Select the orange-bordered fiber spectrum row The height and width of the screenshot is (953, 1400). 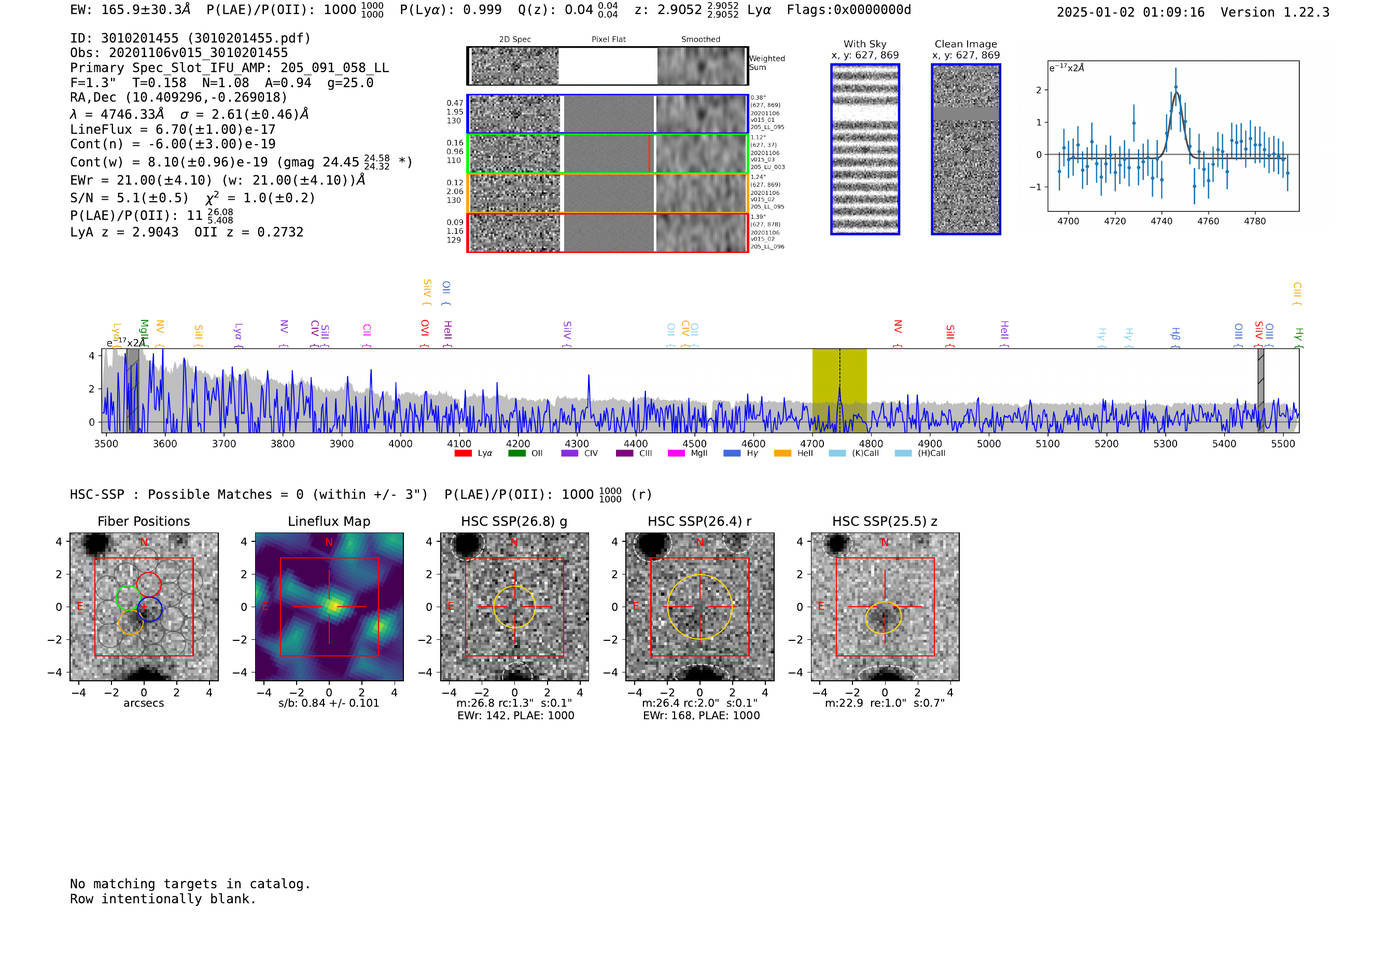(x=607, y=193)
